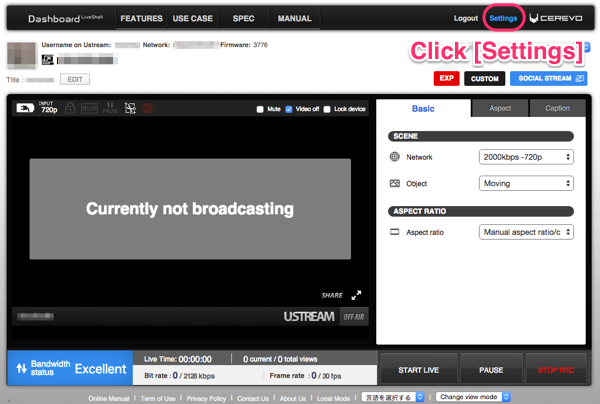Viewport: 600px width, 404px height.
Task: Click the Firmware: 3776 text
Action: tap(244, 45)
